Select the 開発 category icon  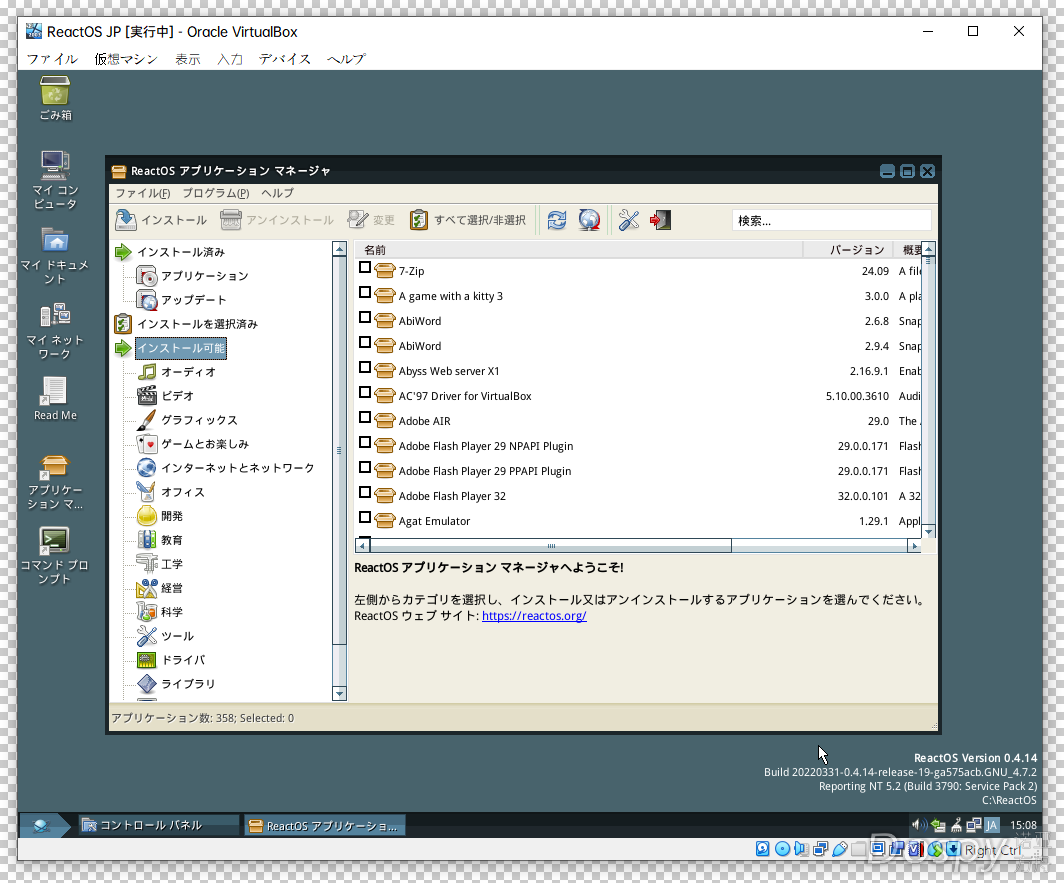pos(147,516)
